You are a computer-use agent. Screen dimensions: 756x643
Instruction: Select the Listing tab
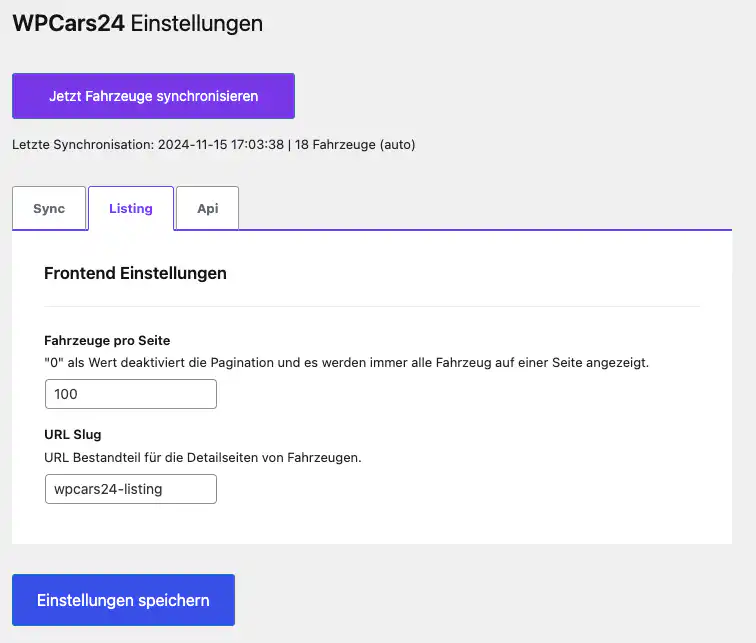(x=131, y=208)
